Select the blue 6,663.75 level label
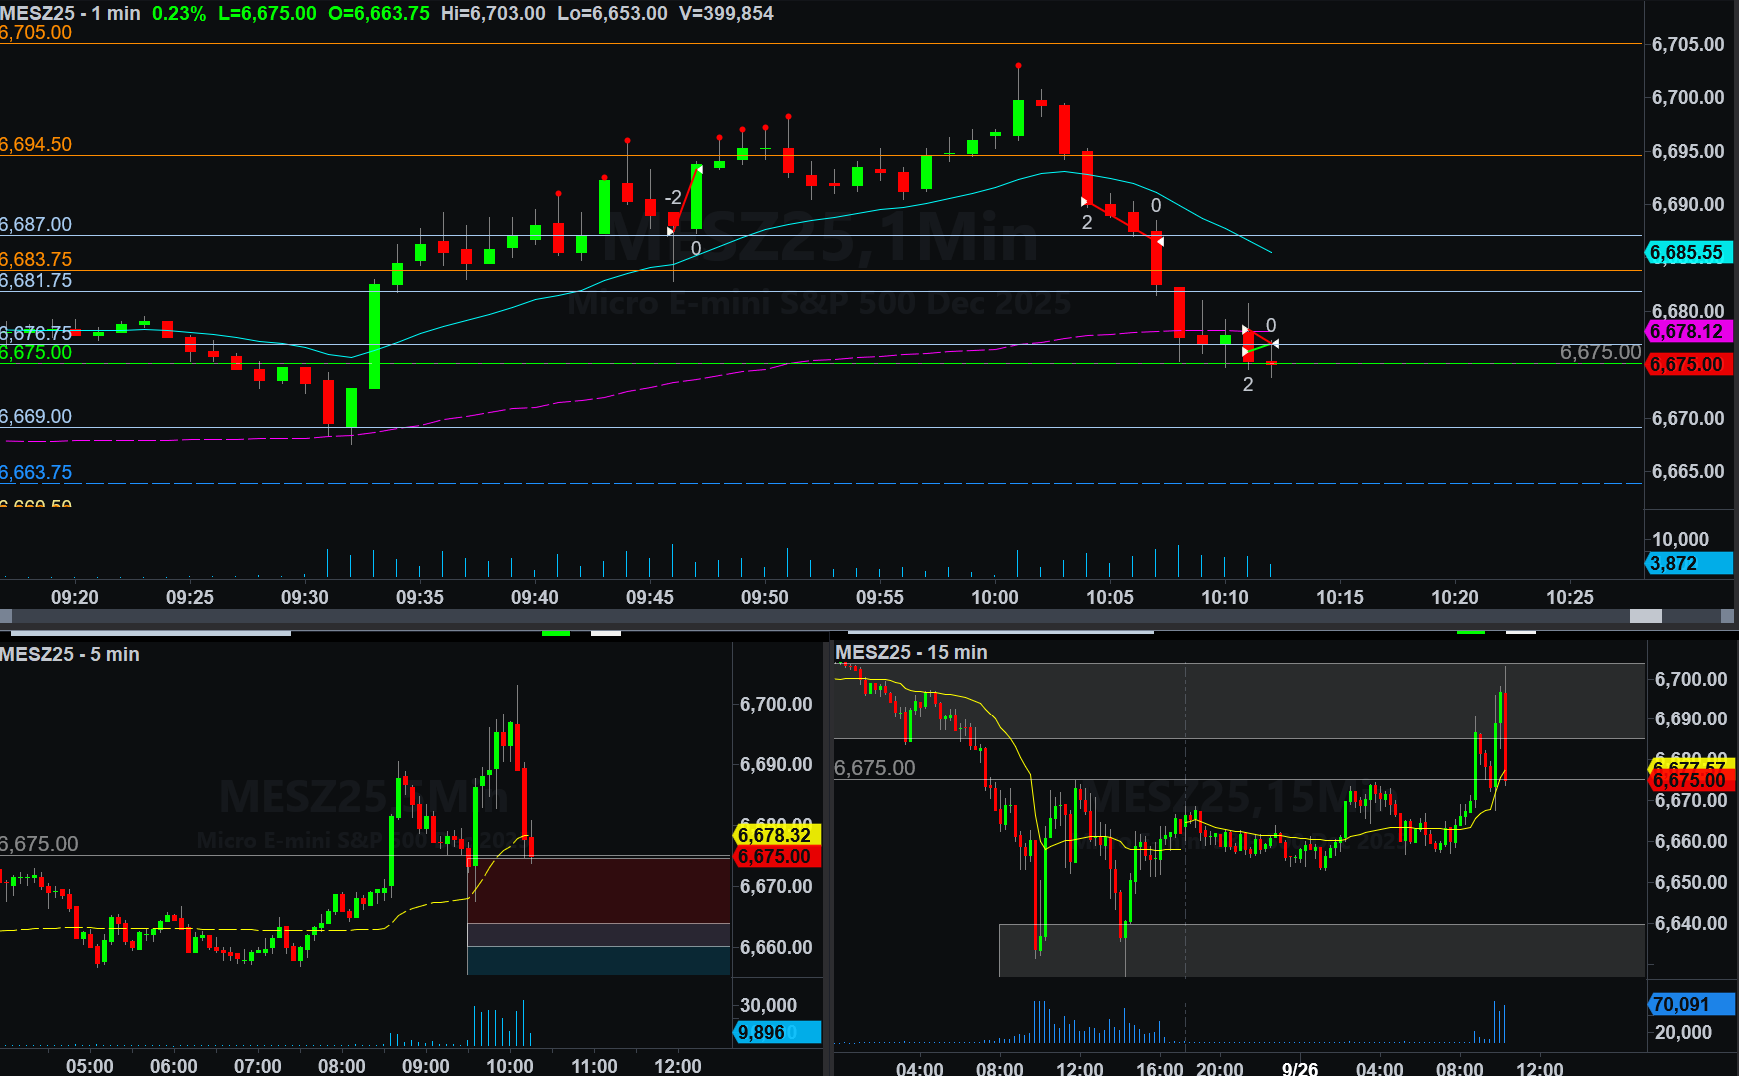1739x1076 pixels. (x=36, y=472)
